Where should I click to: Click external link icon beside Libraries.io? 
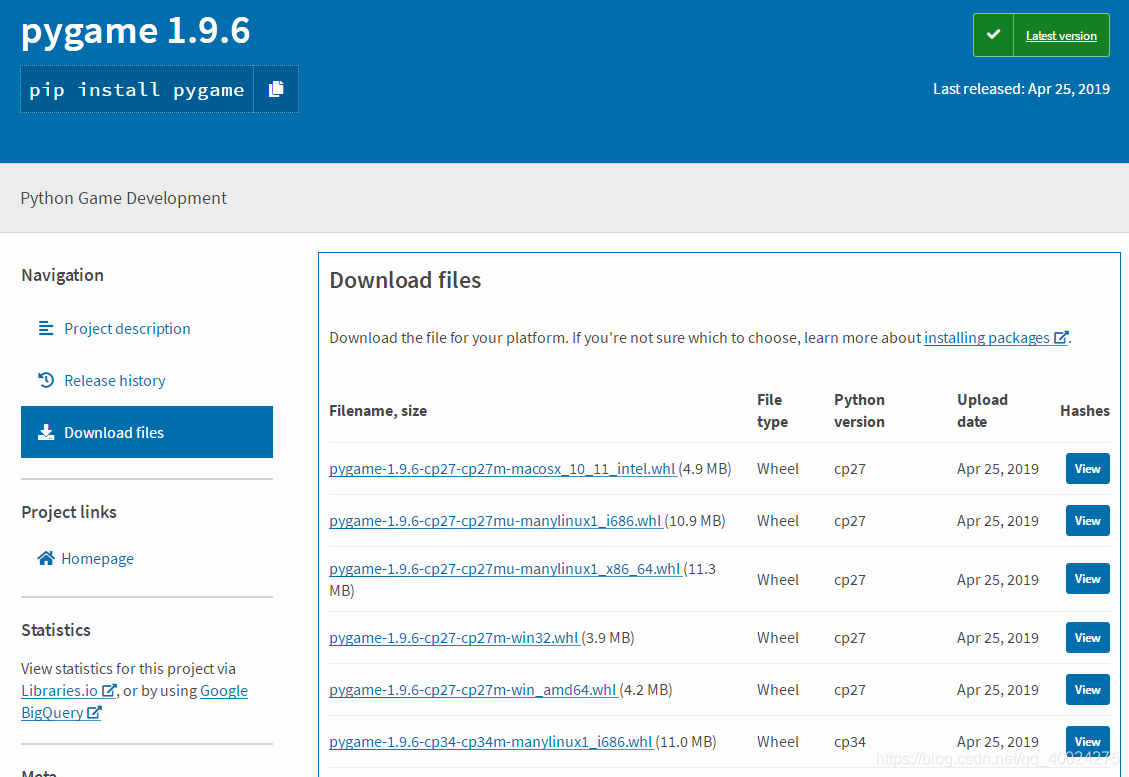pos(109,690)
